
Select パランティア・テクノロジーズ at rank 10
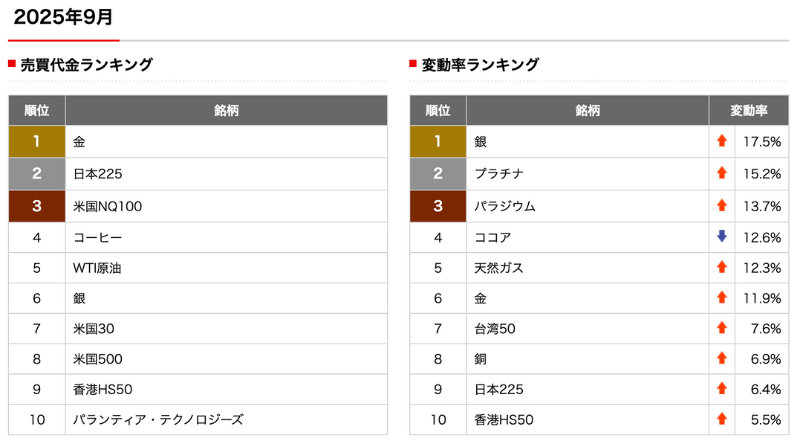tap(158, 419)
